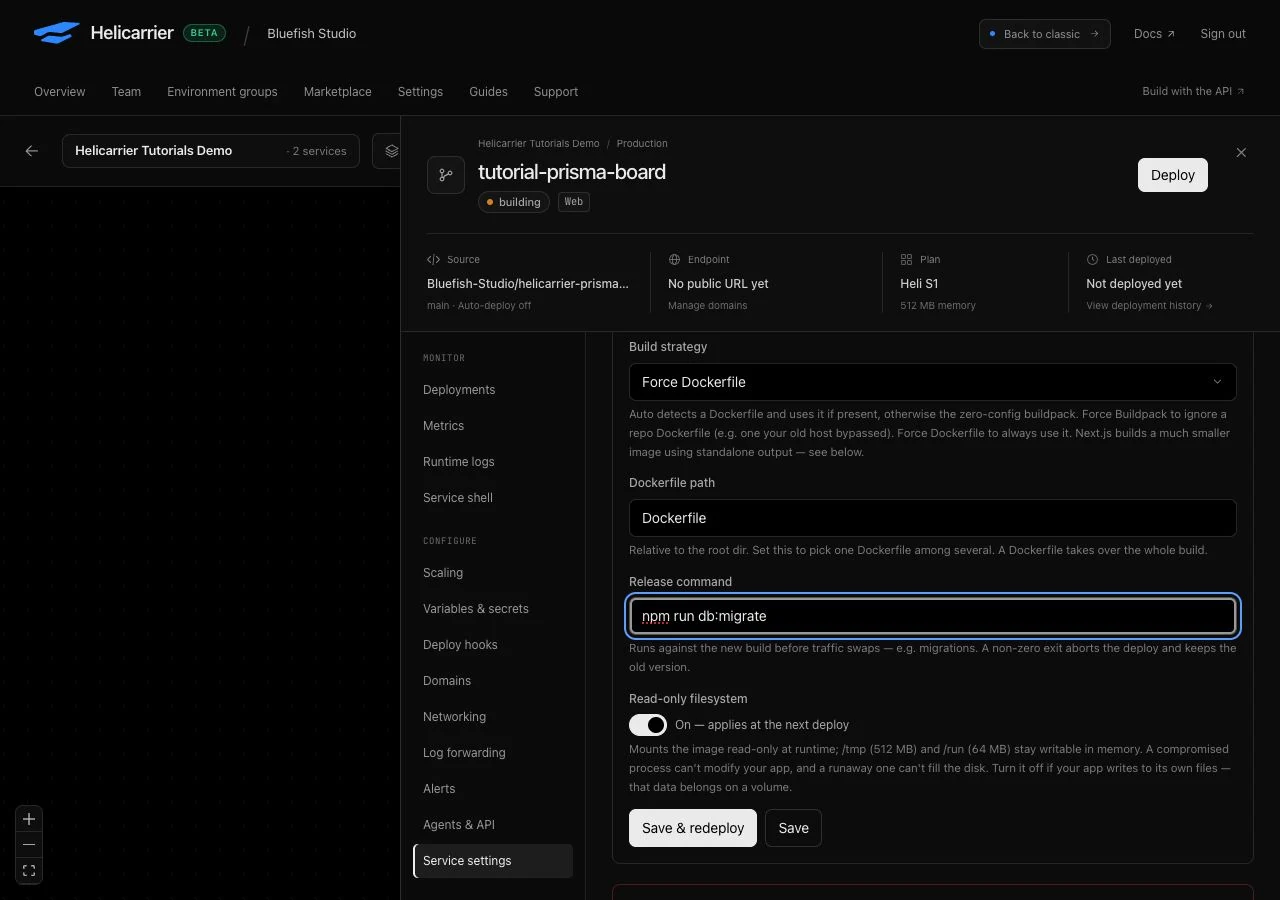Click the Last deployed clock icon
This screenshot has height=900, width=1280.
(x=1092, y=259)
